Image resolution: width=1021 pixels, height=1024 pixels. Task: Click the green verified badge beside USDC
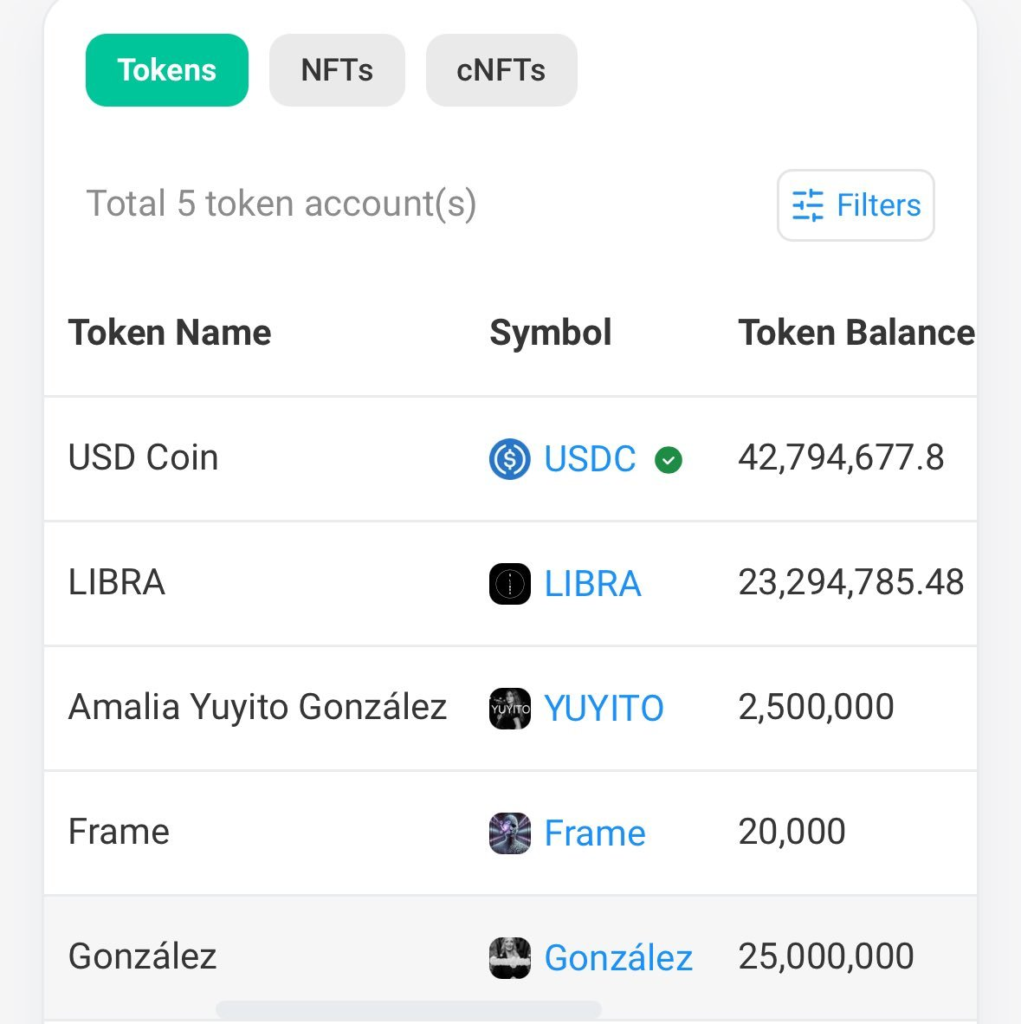[x=668, y=460]
